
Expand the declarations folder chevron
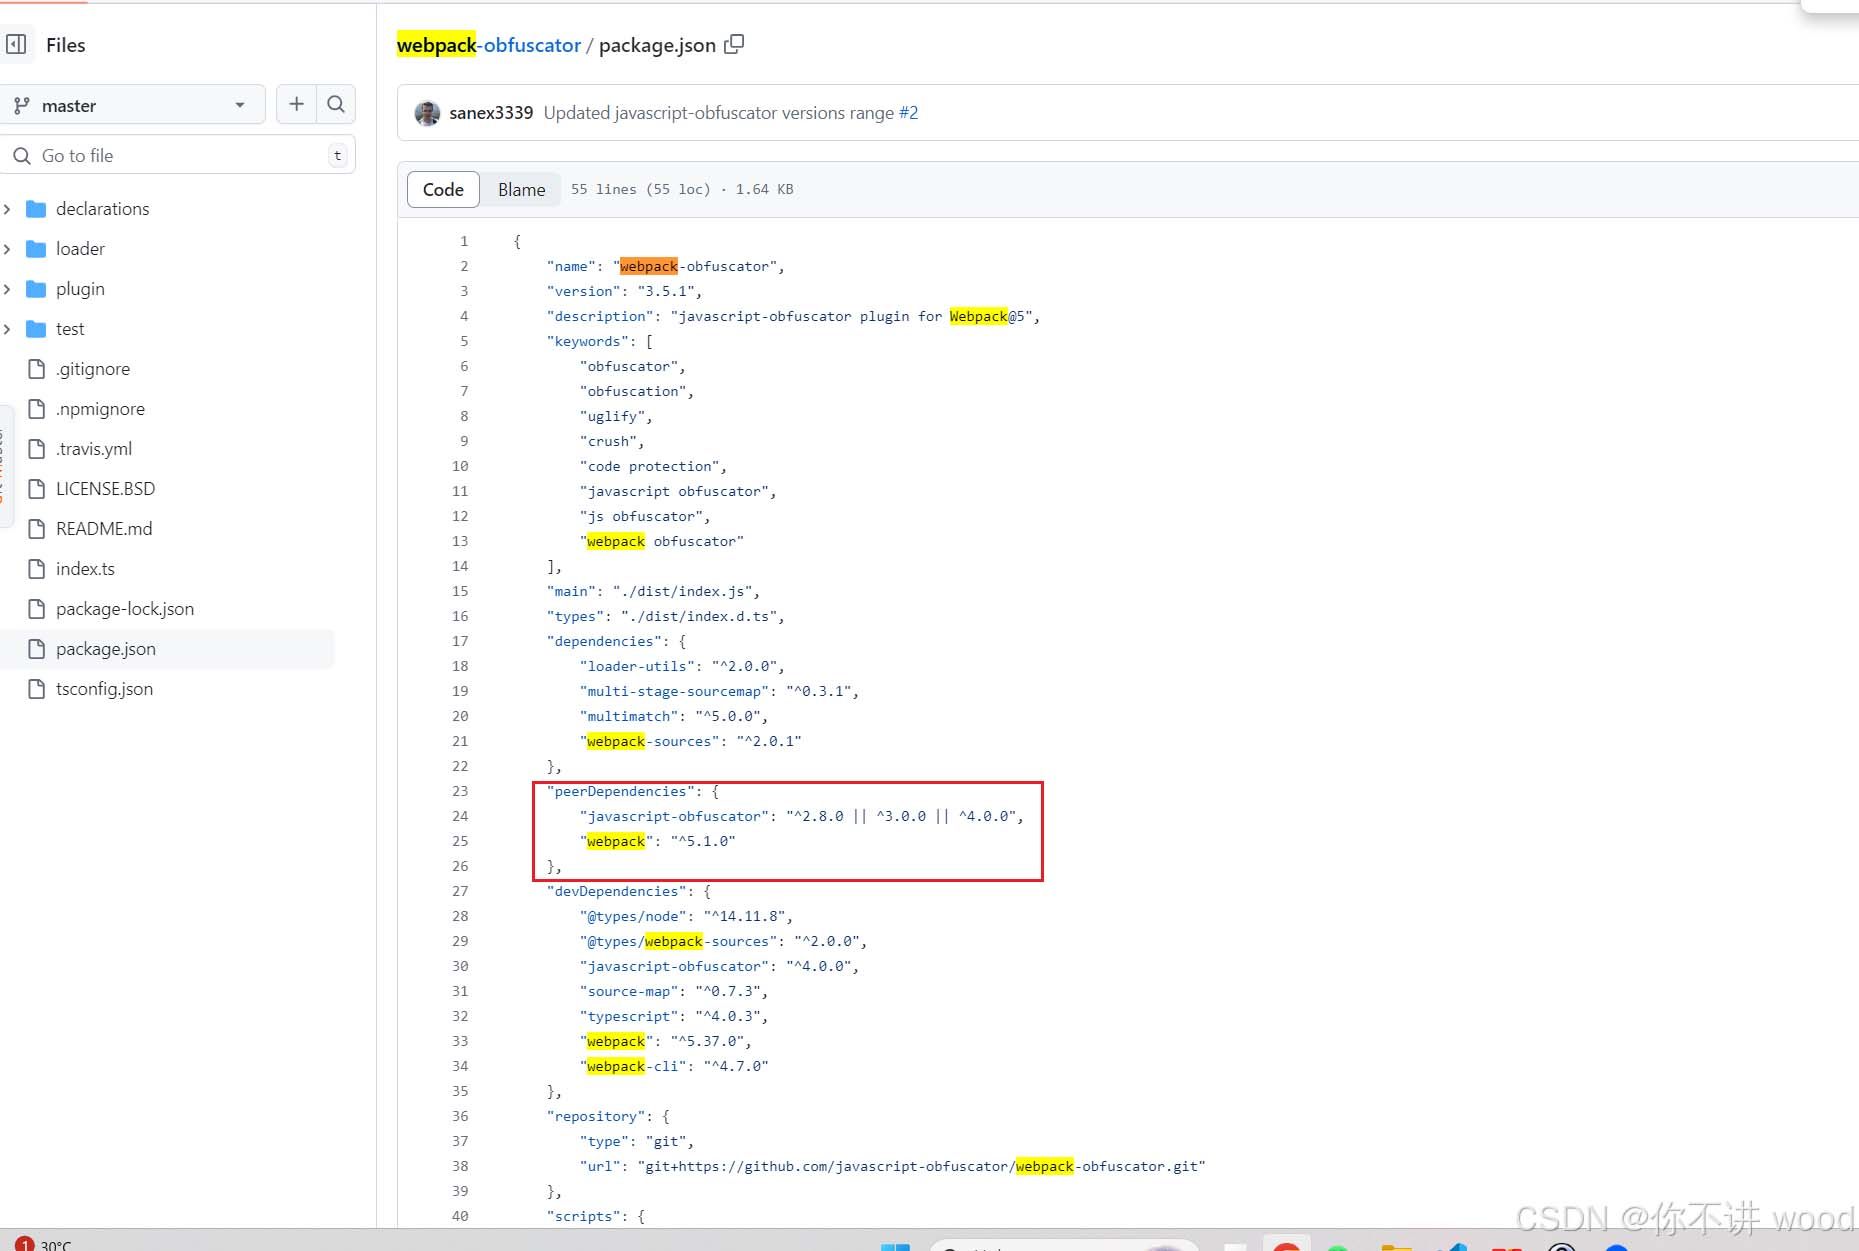[8, 209]
